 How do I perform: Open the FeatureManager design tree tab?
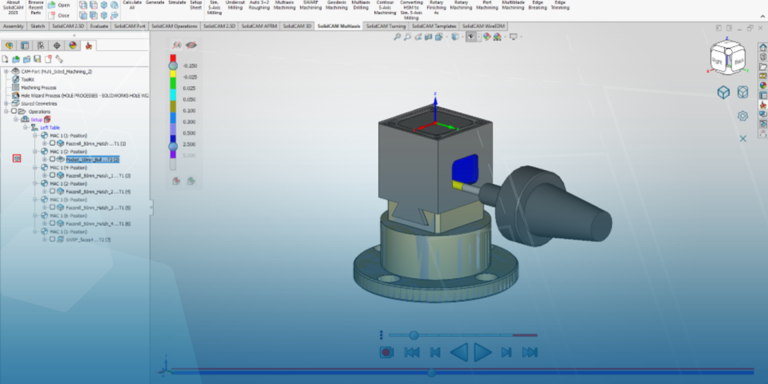[9, 46]
